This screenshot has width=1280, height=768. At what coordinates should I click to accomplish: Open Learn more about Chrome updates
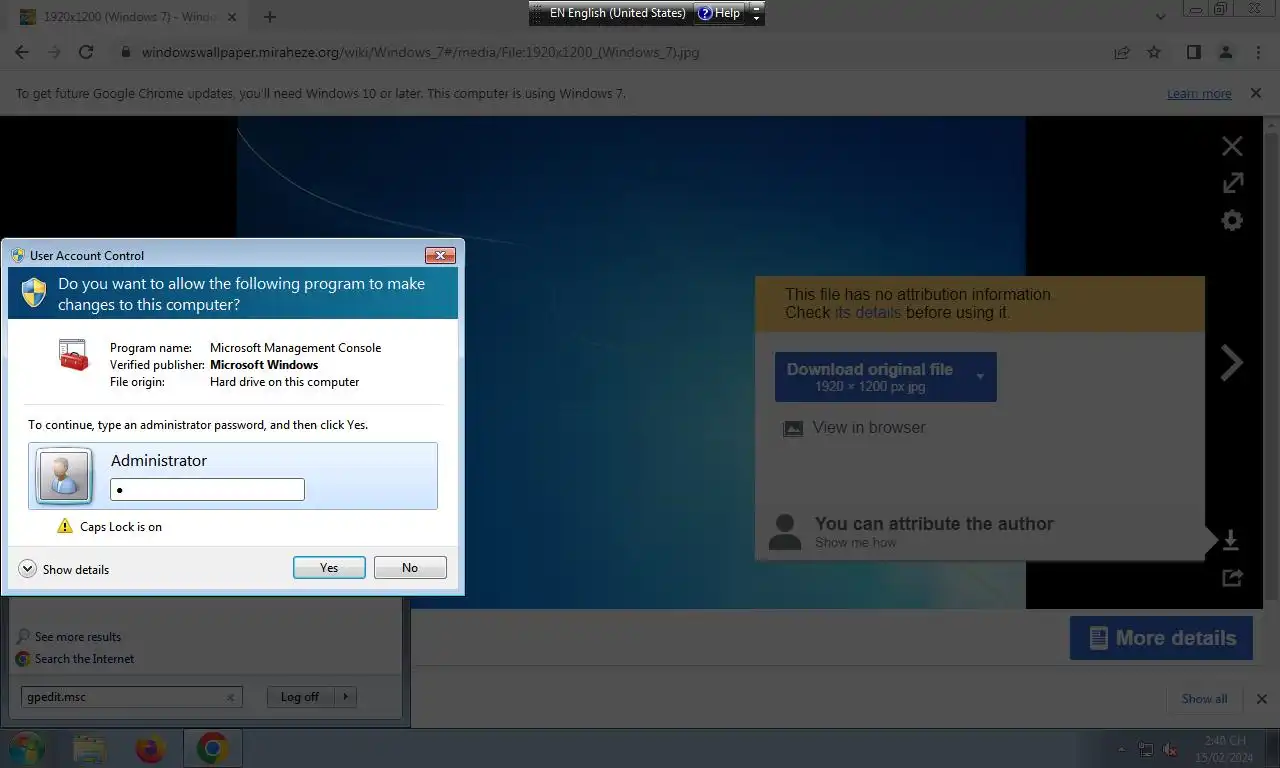1199,93
